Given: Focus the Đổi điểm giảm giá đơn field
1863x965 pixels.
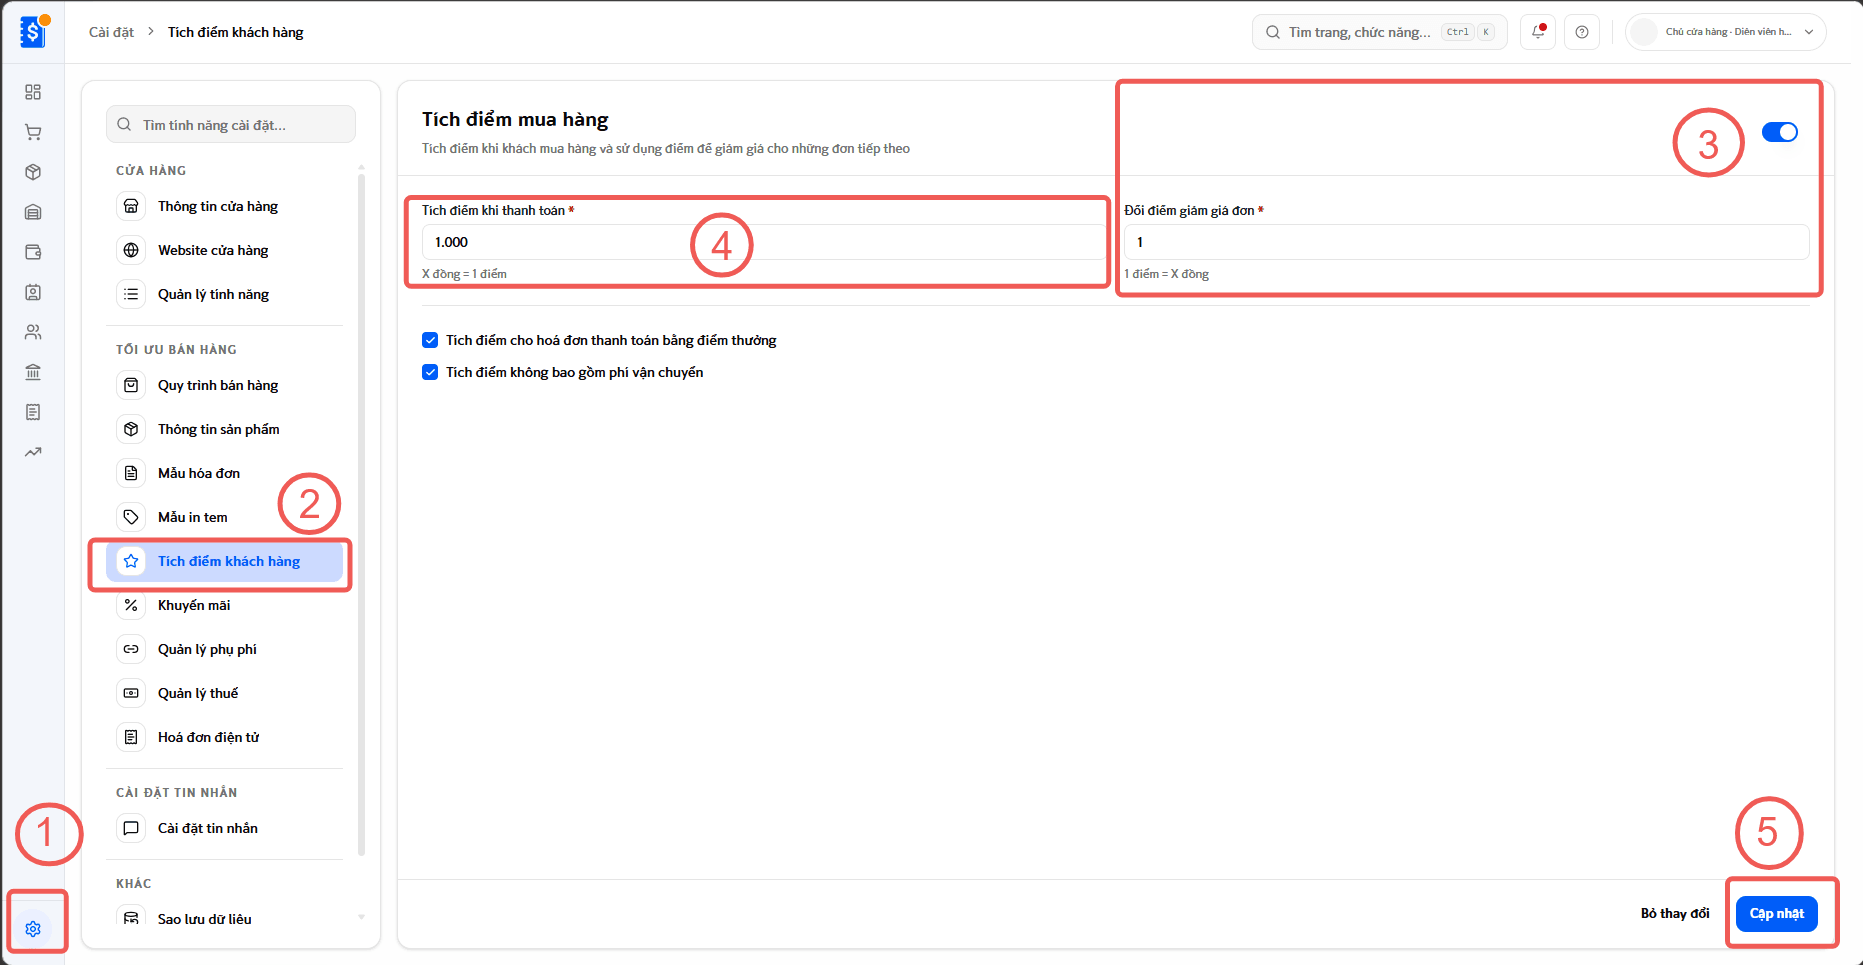Looking at the screenshot, I should 1467,242.
